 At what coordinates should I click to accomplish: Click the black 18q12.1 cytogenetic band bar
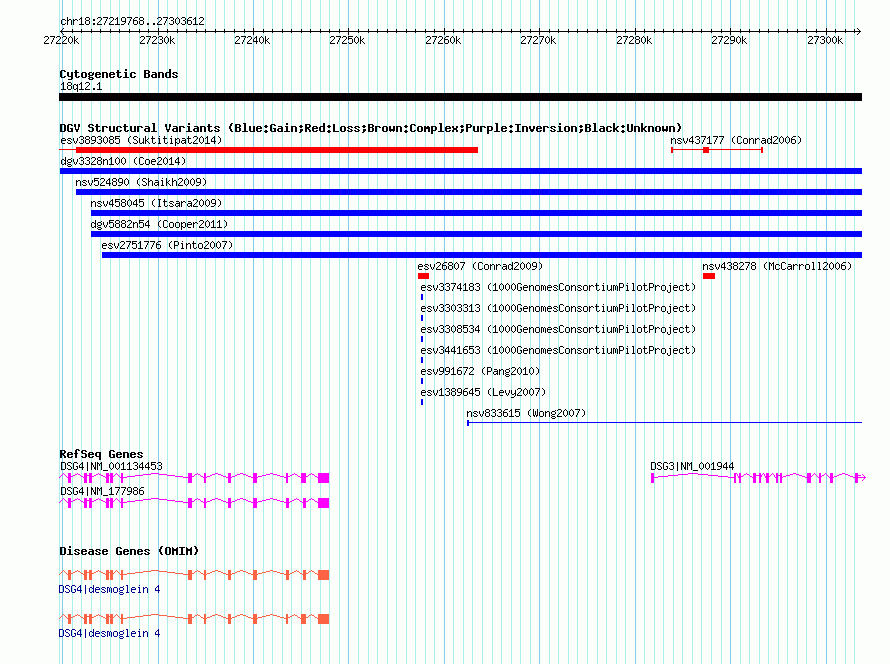(460, 97)
